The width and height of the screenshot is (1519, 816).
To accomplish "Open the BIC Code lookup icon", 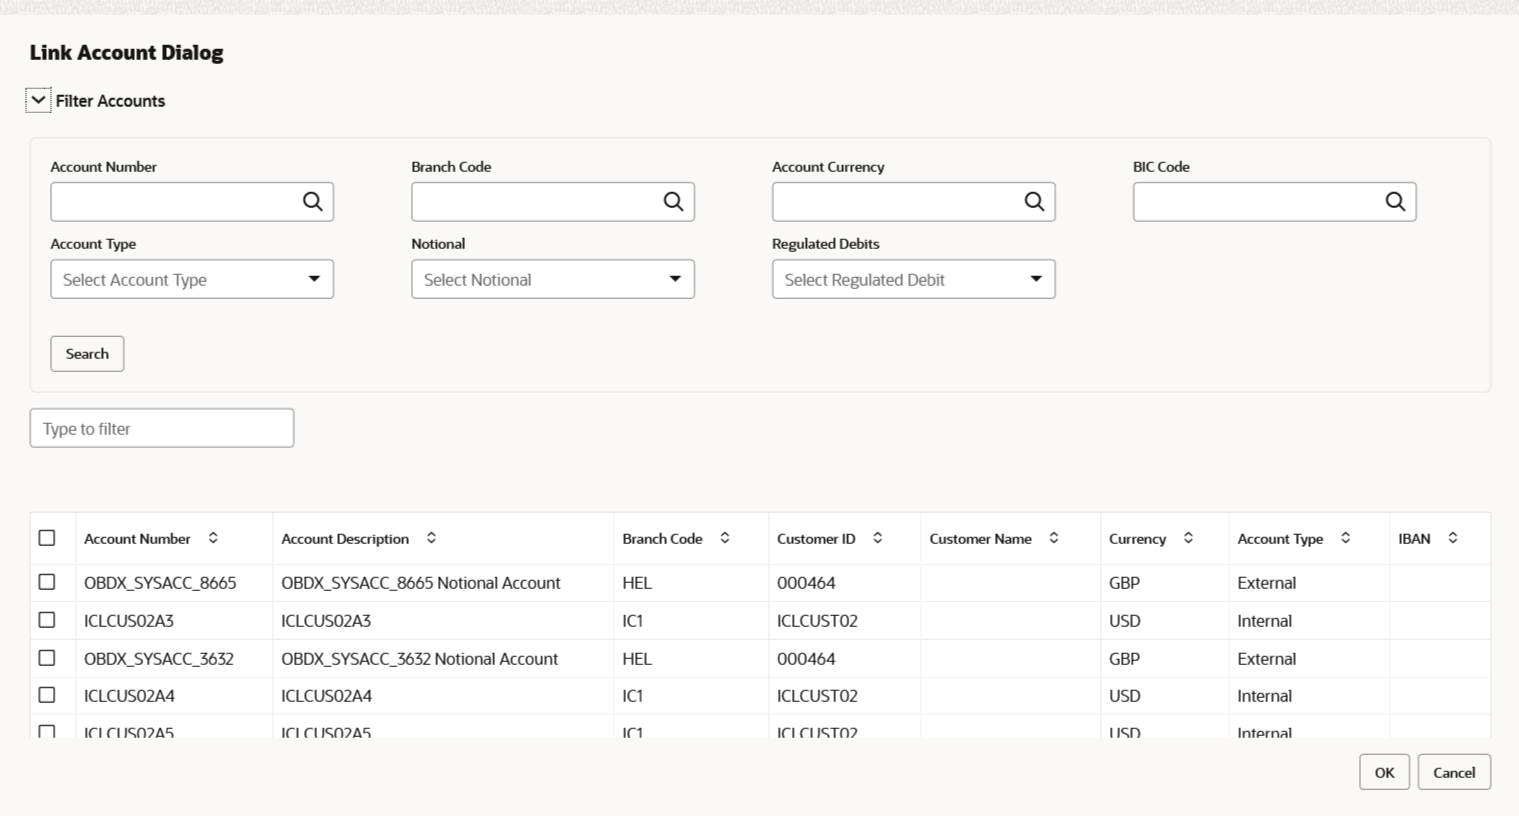I will pyautogui.click(x=1395, y=202).
